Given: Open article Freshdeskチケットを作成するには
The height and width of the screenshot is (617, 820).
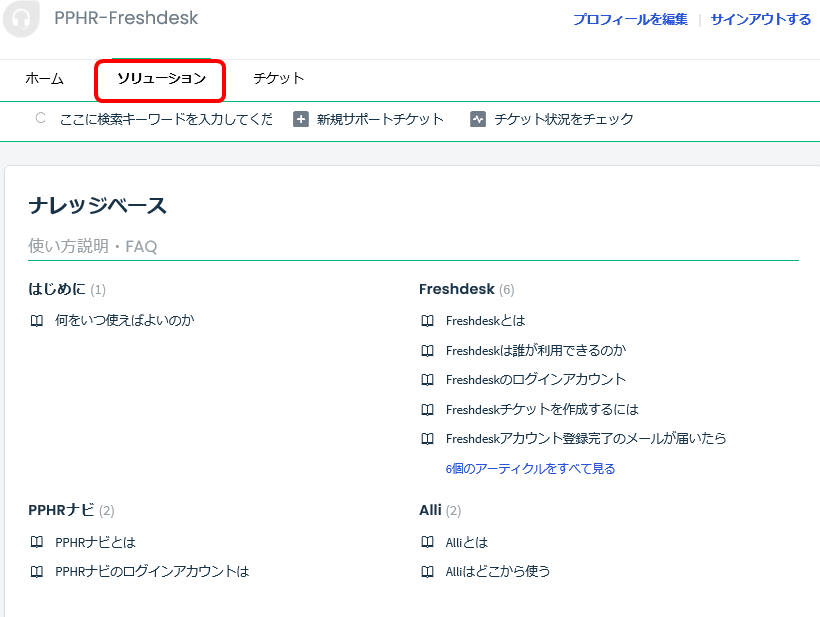Looking at the screenshot, I should [x=542, y=409].
